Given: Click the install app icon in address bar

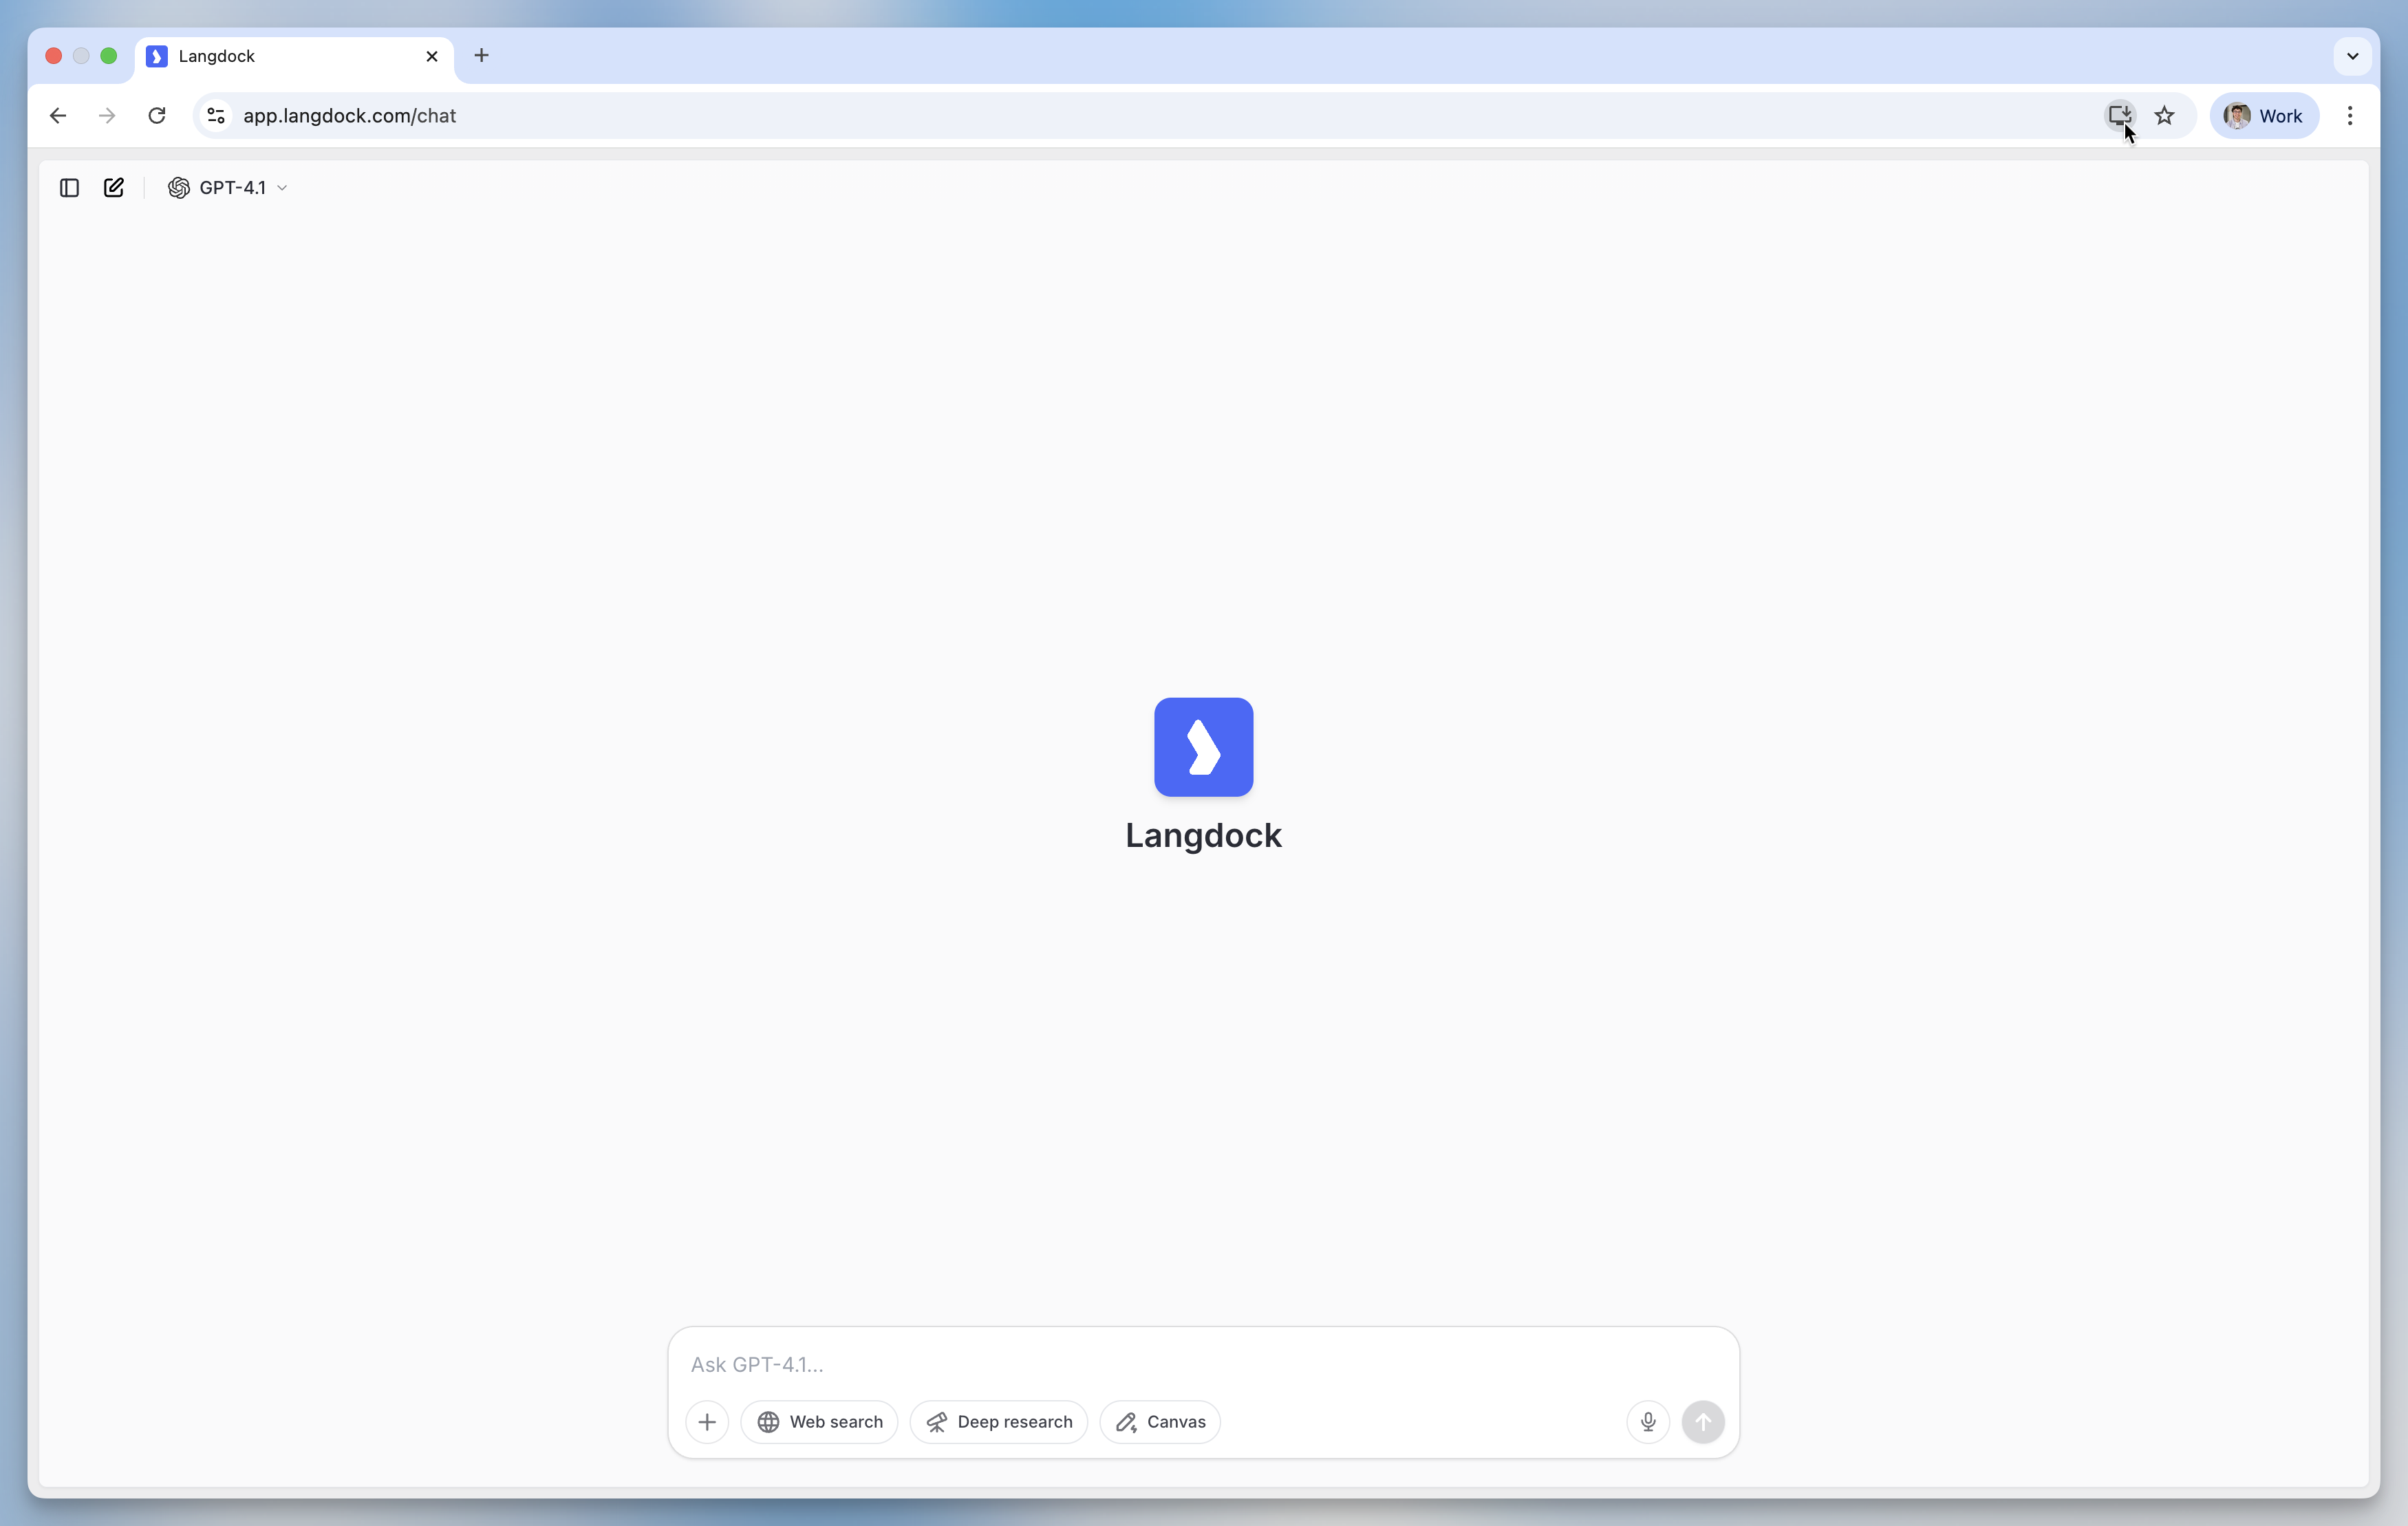Looking at the screenshot, I should (x=2118, y=115).
